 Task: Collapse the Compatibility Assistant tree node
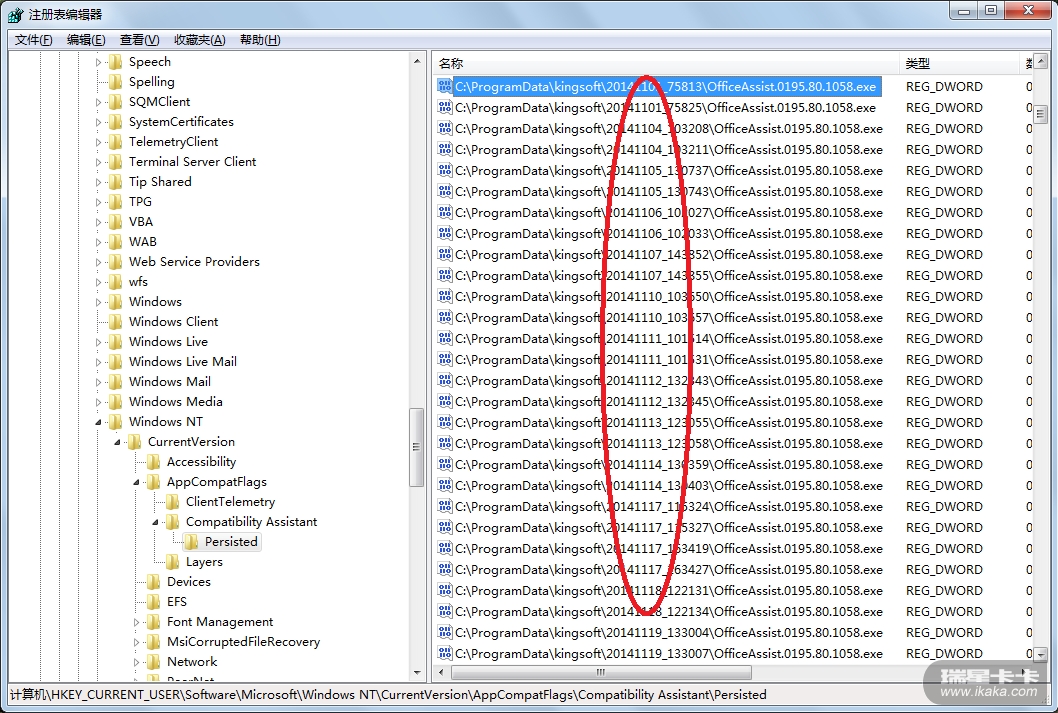(155, 522)
